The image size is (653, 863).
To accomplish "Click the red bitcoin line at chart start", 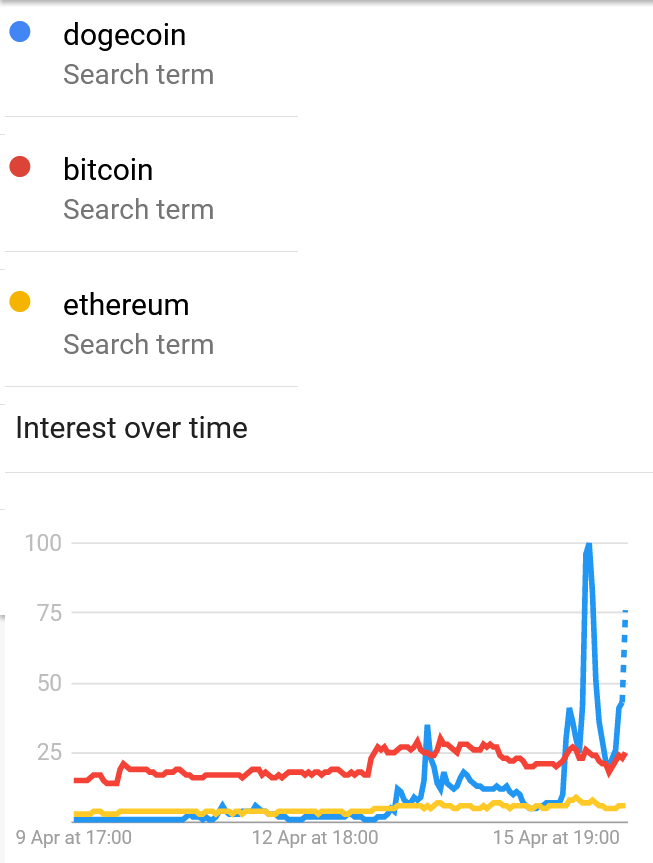I will click(x=77, y=780).
